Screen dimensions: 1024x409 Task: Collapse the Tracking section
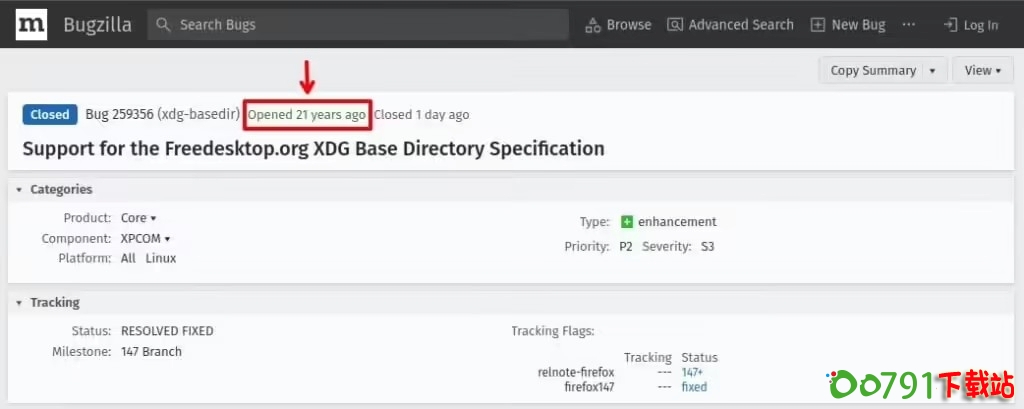(x=19, y=302)
